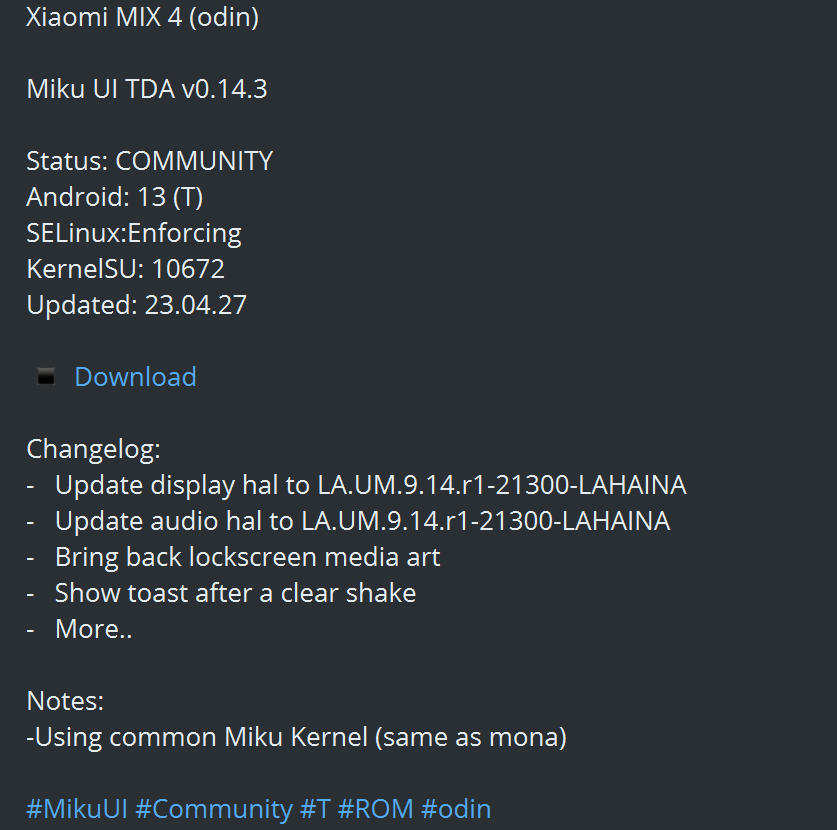
Task: Click the Xiaomi MIX 4 (odin) title
Action: click(143, 17)
